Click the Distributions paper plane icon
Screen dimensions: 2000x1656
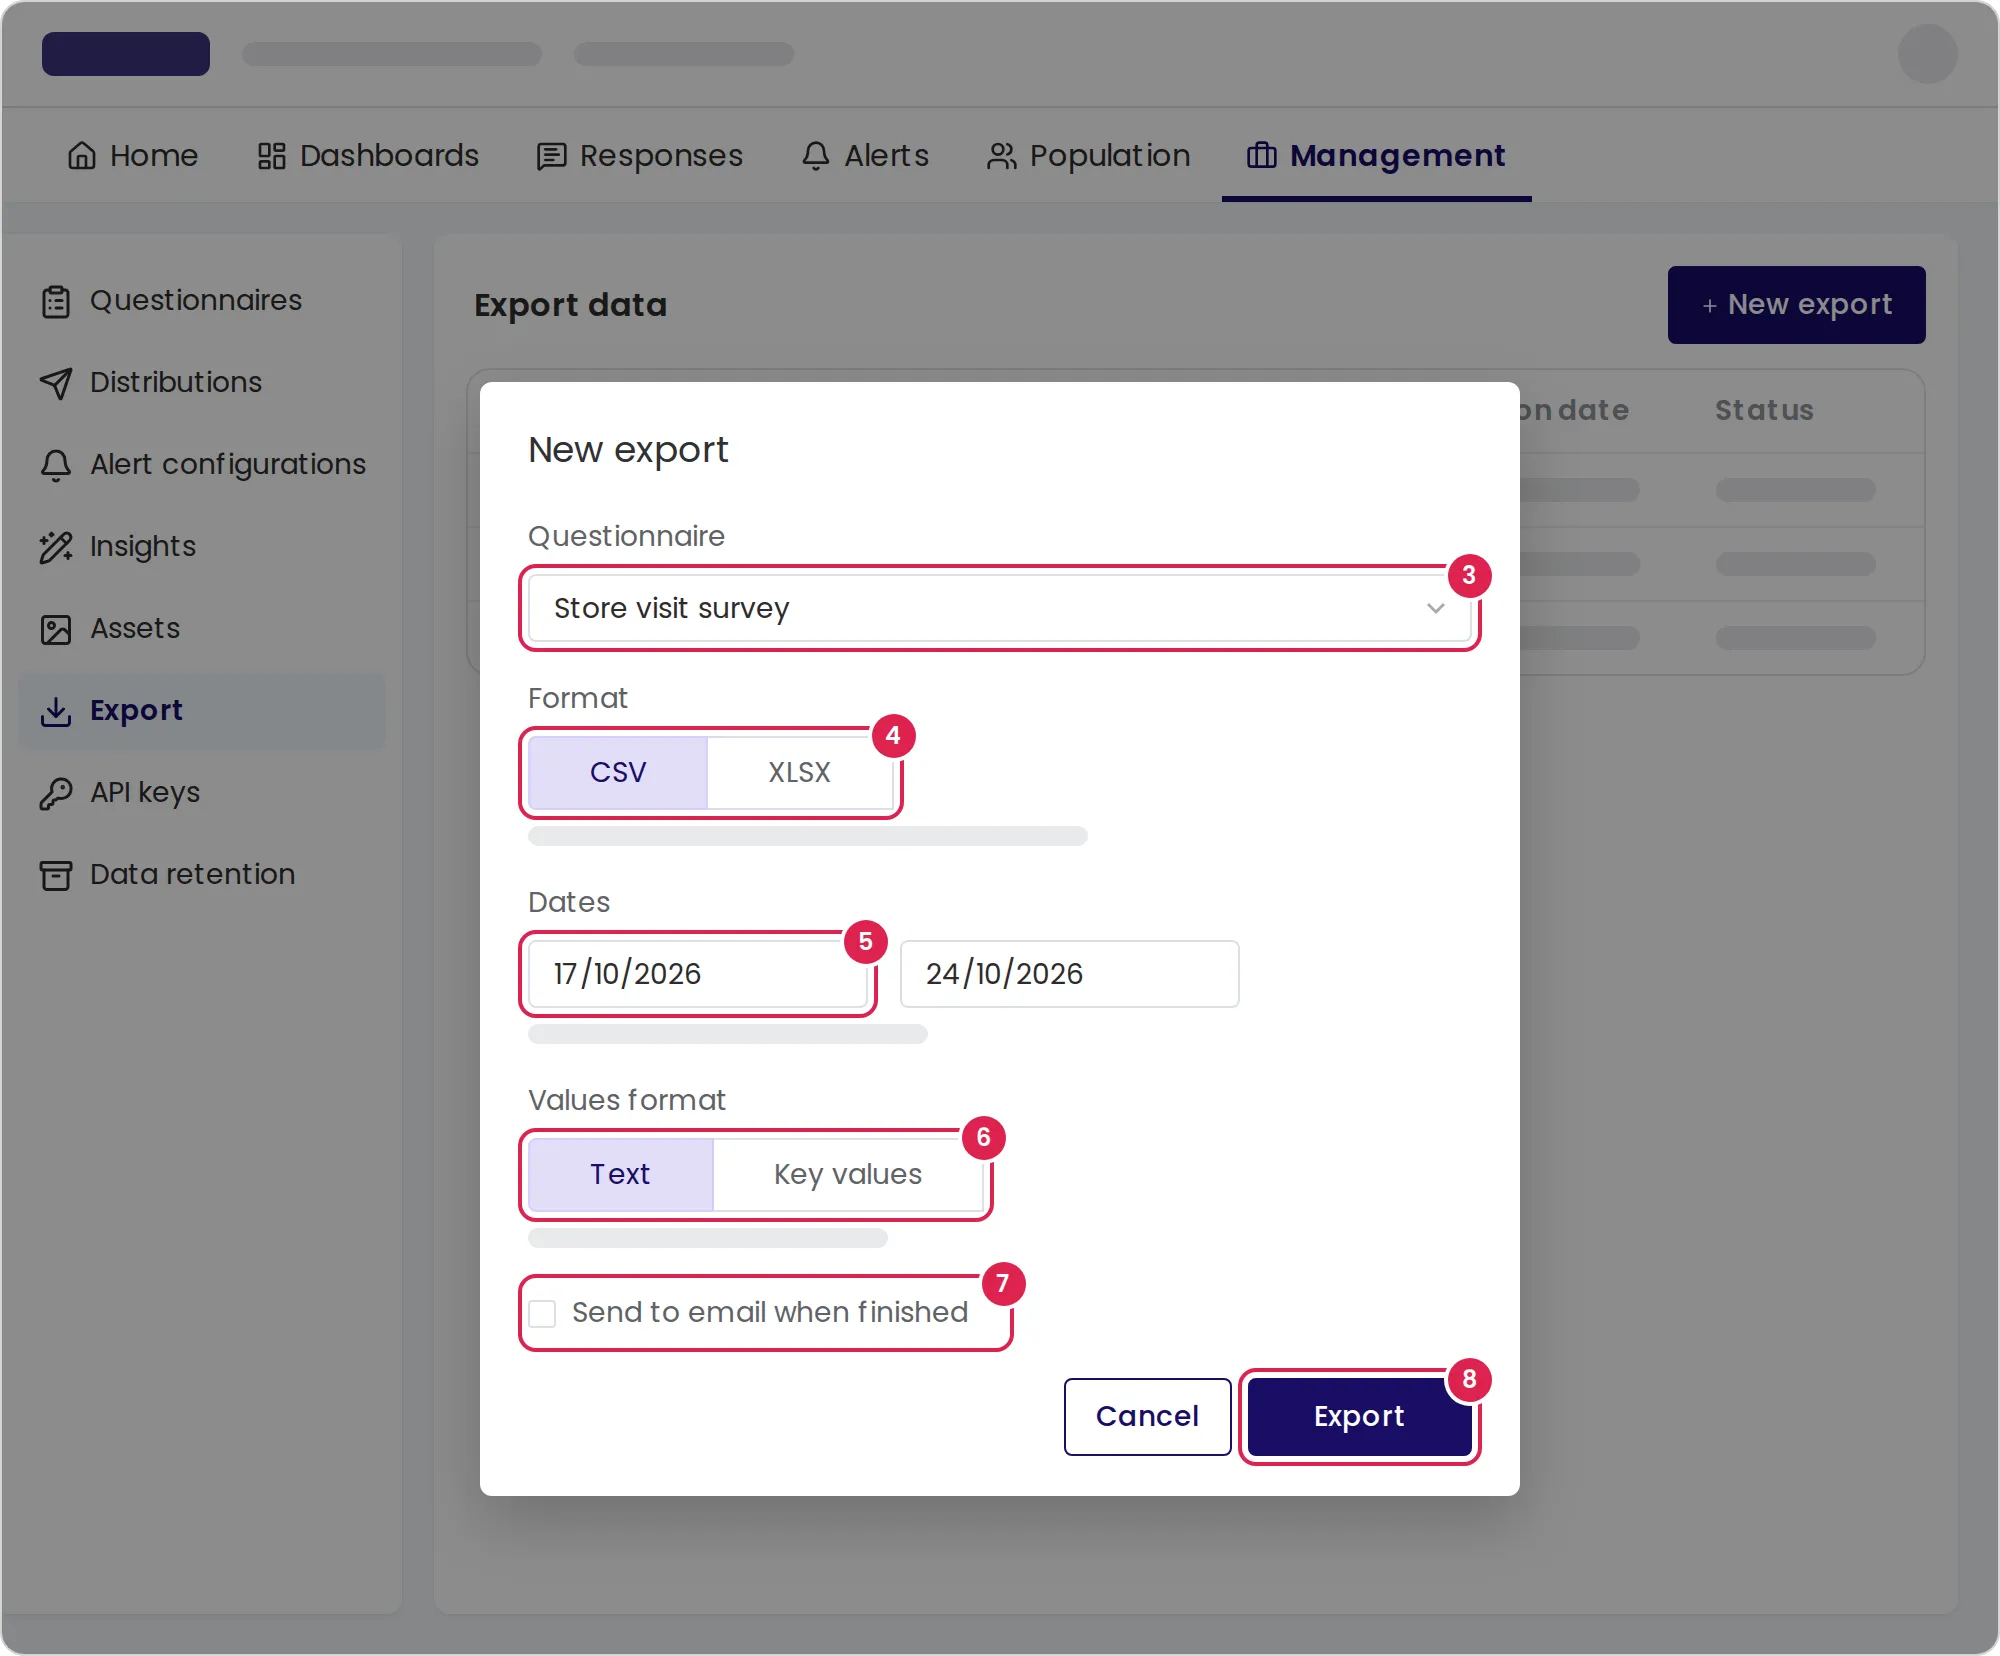(56, 383)
